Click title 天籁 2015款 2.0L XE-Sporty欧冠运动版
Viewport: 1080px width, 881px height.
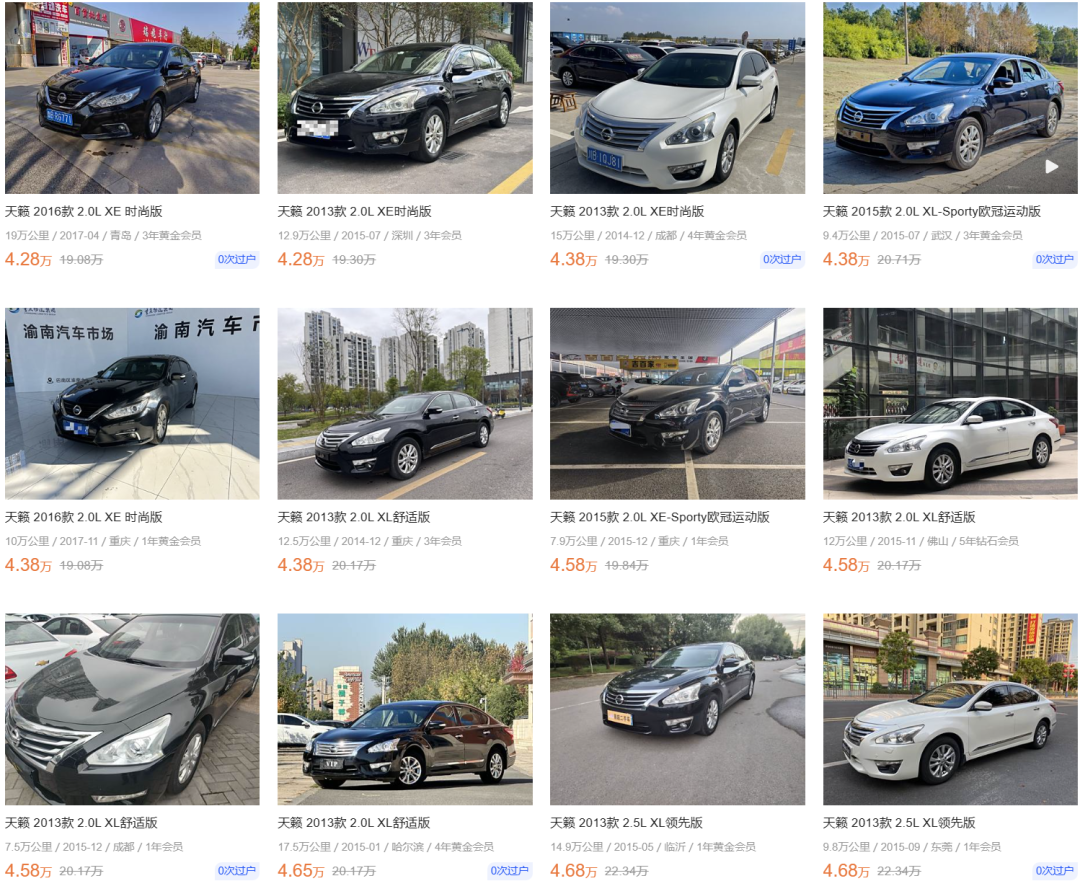(659, 517)
